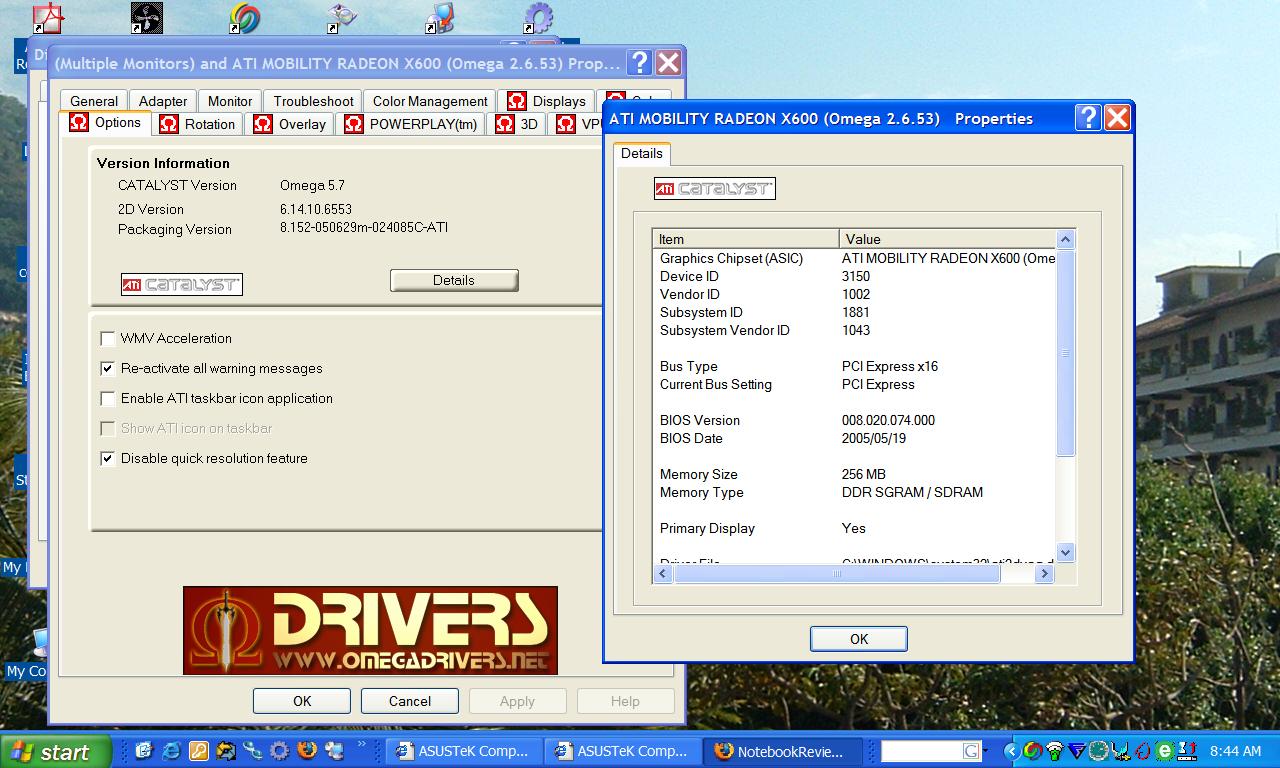Switch to the Troubleshoot tab
Screen dimensions: 1280x768
[x=314, y=101]
